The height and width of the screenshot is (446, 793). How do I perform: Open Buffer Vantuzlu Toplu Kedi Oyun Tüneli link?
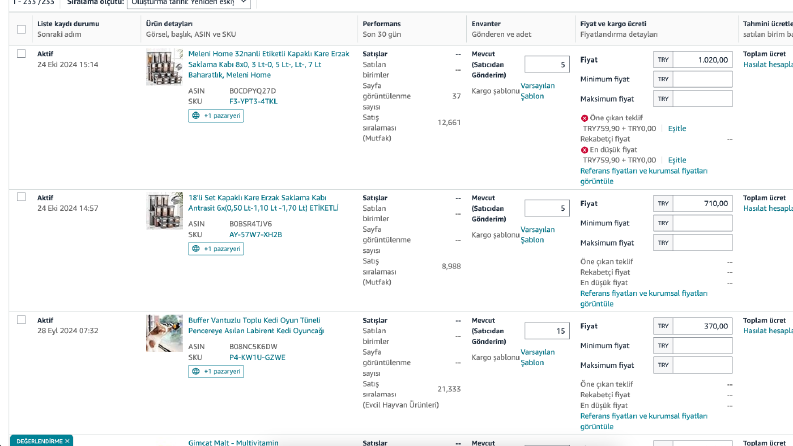256,325
